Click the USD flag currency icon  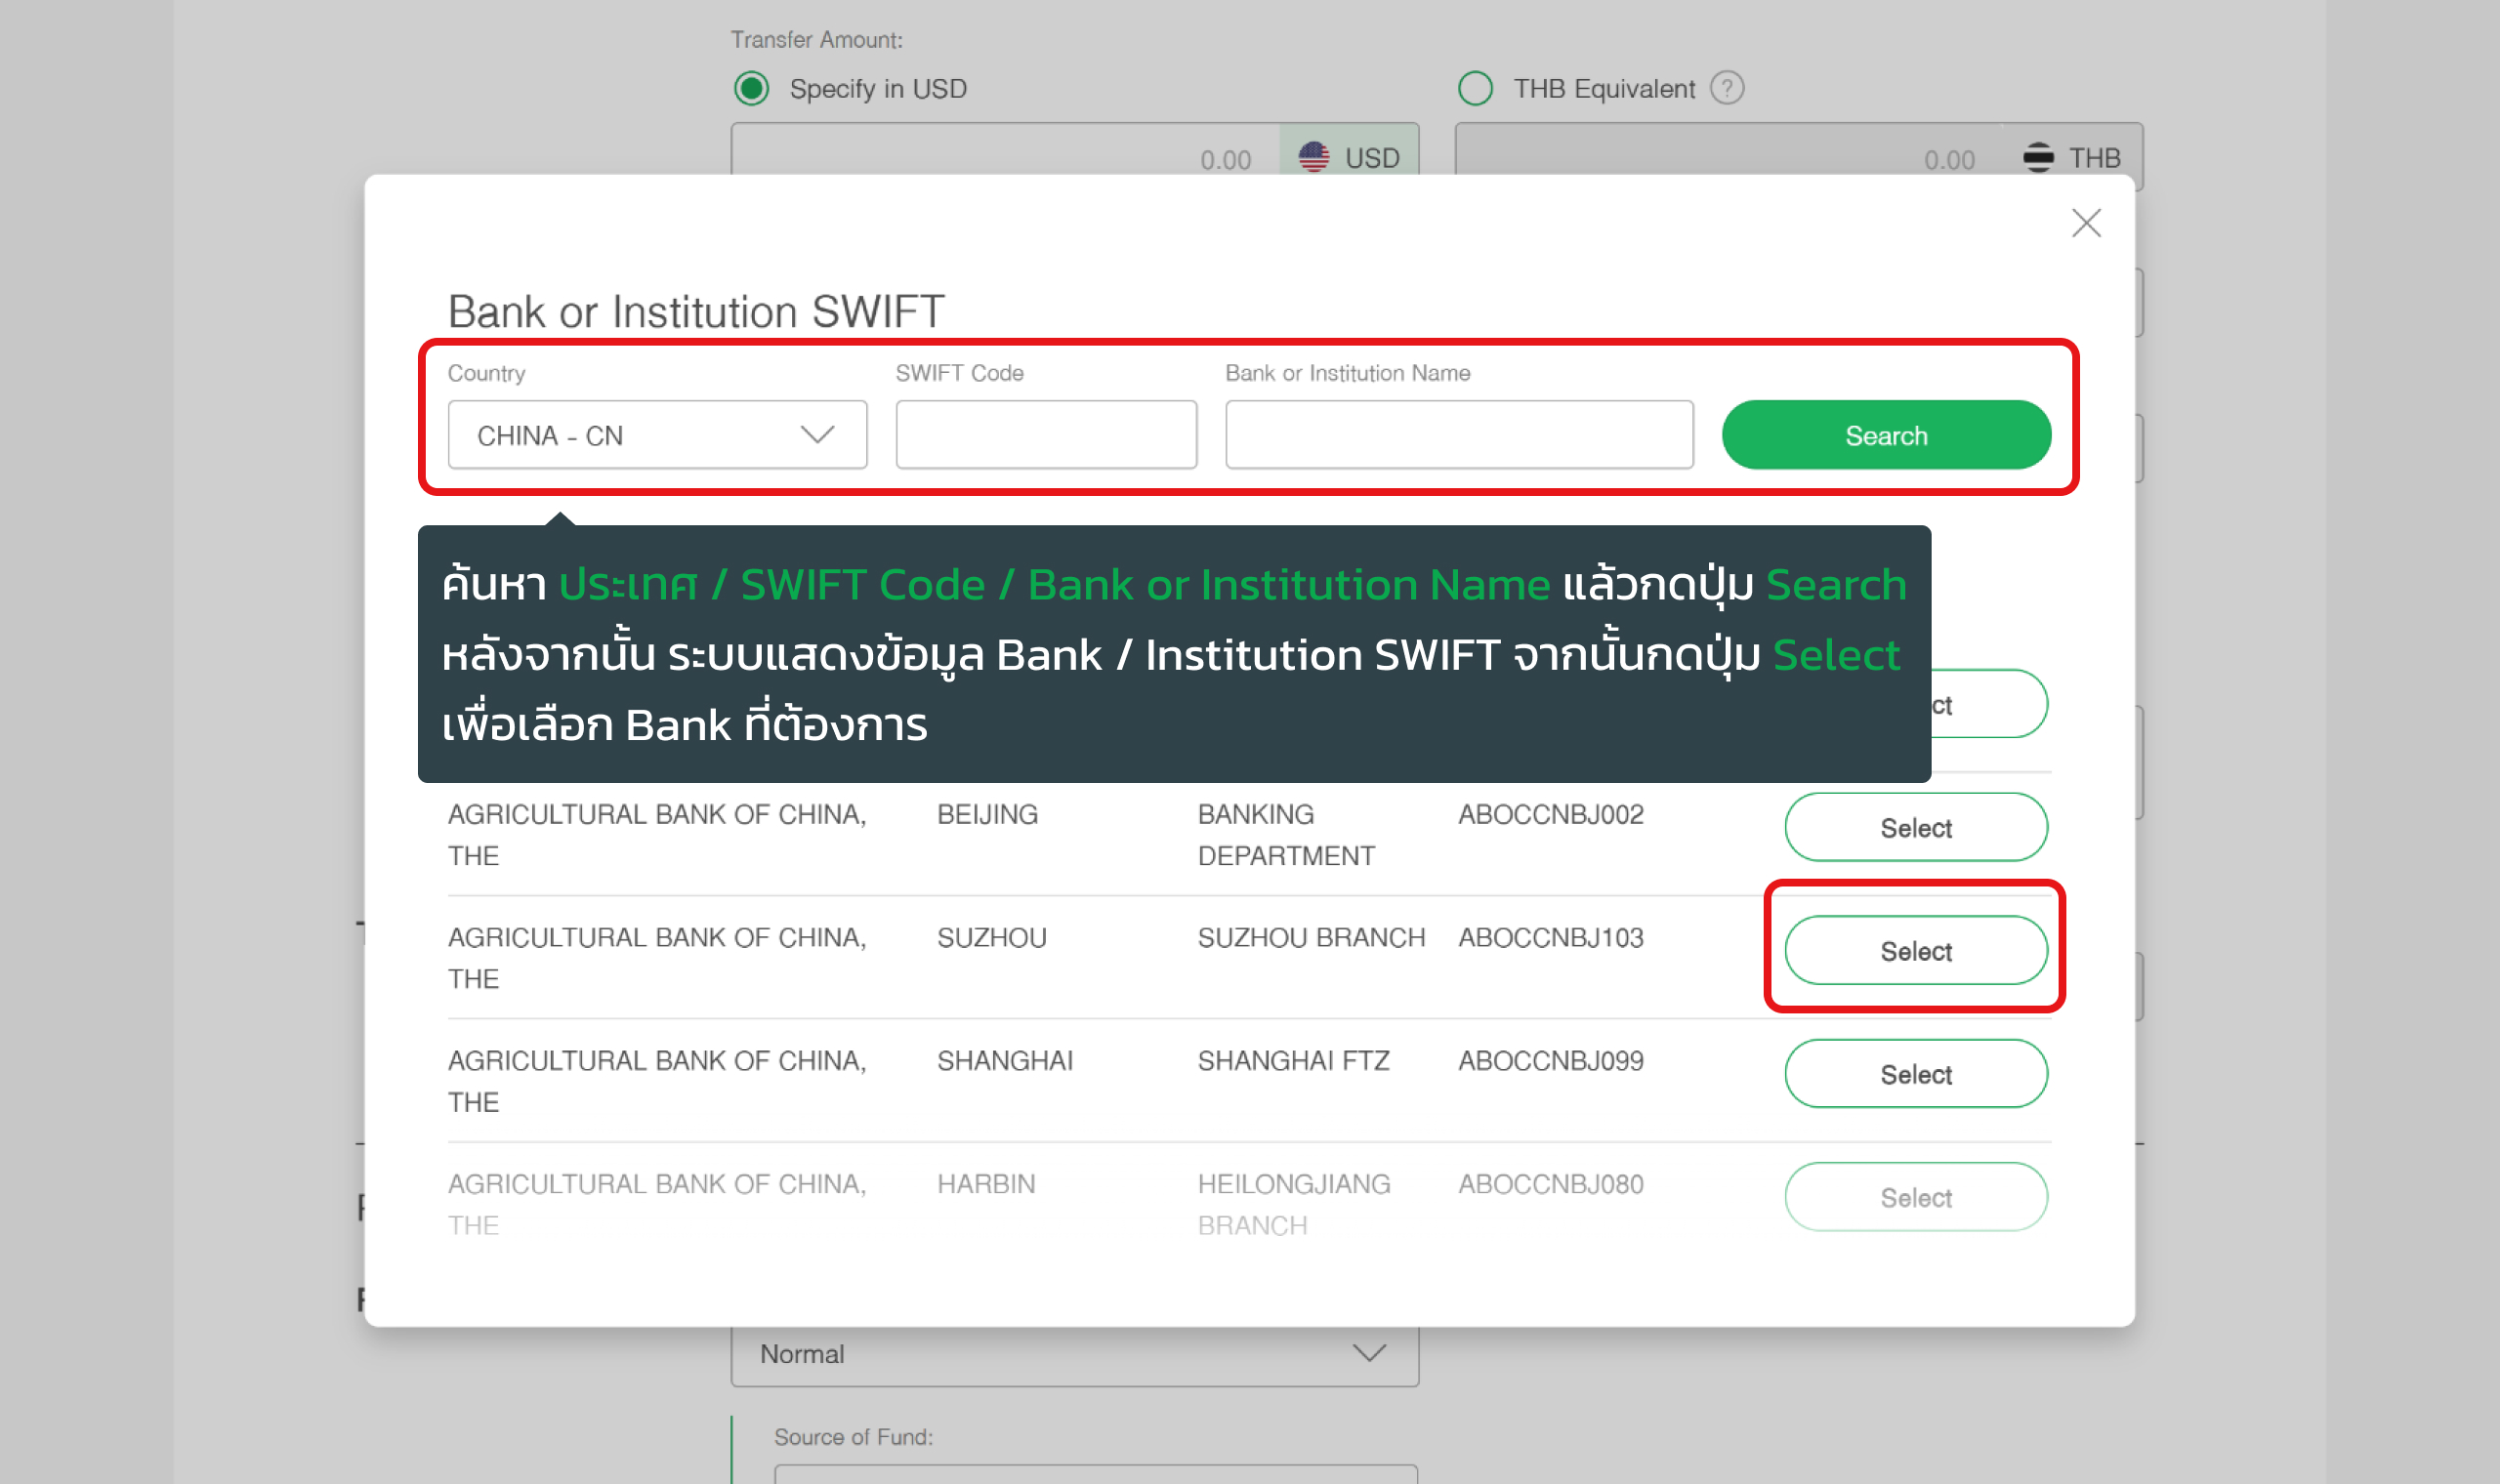1314,157
